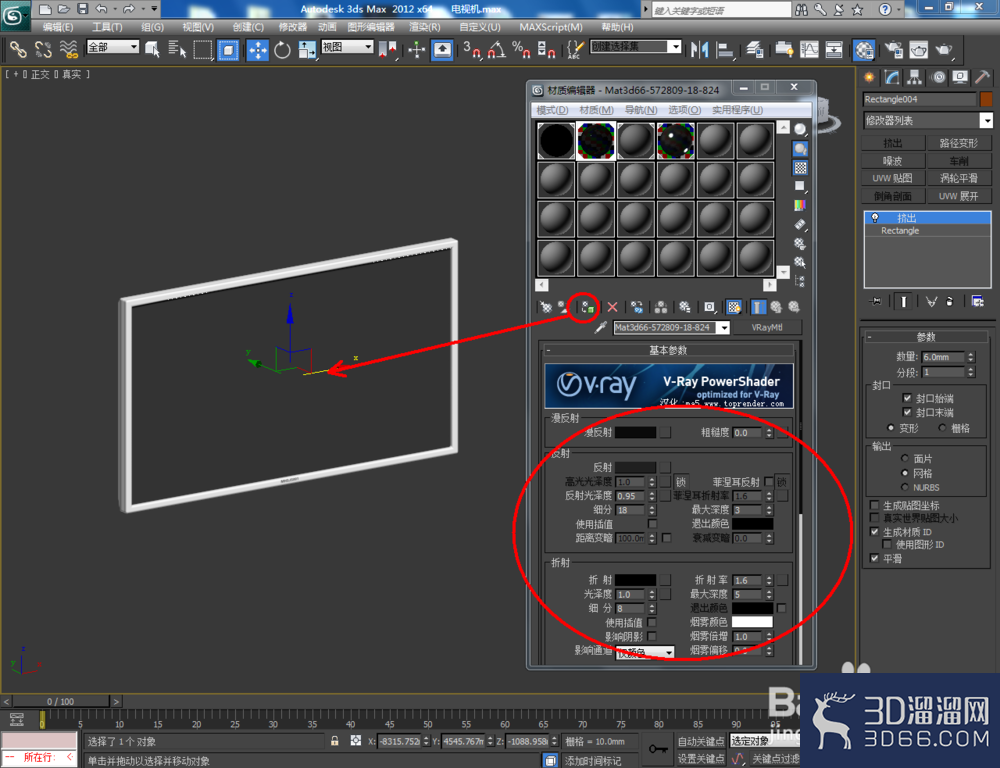The width and height of the screenshot is (1000, 768).
Task: Click the Align tool
Action: [x=725, y=50]
